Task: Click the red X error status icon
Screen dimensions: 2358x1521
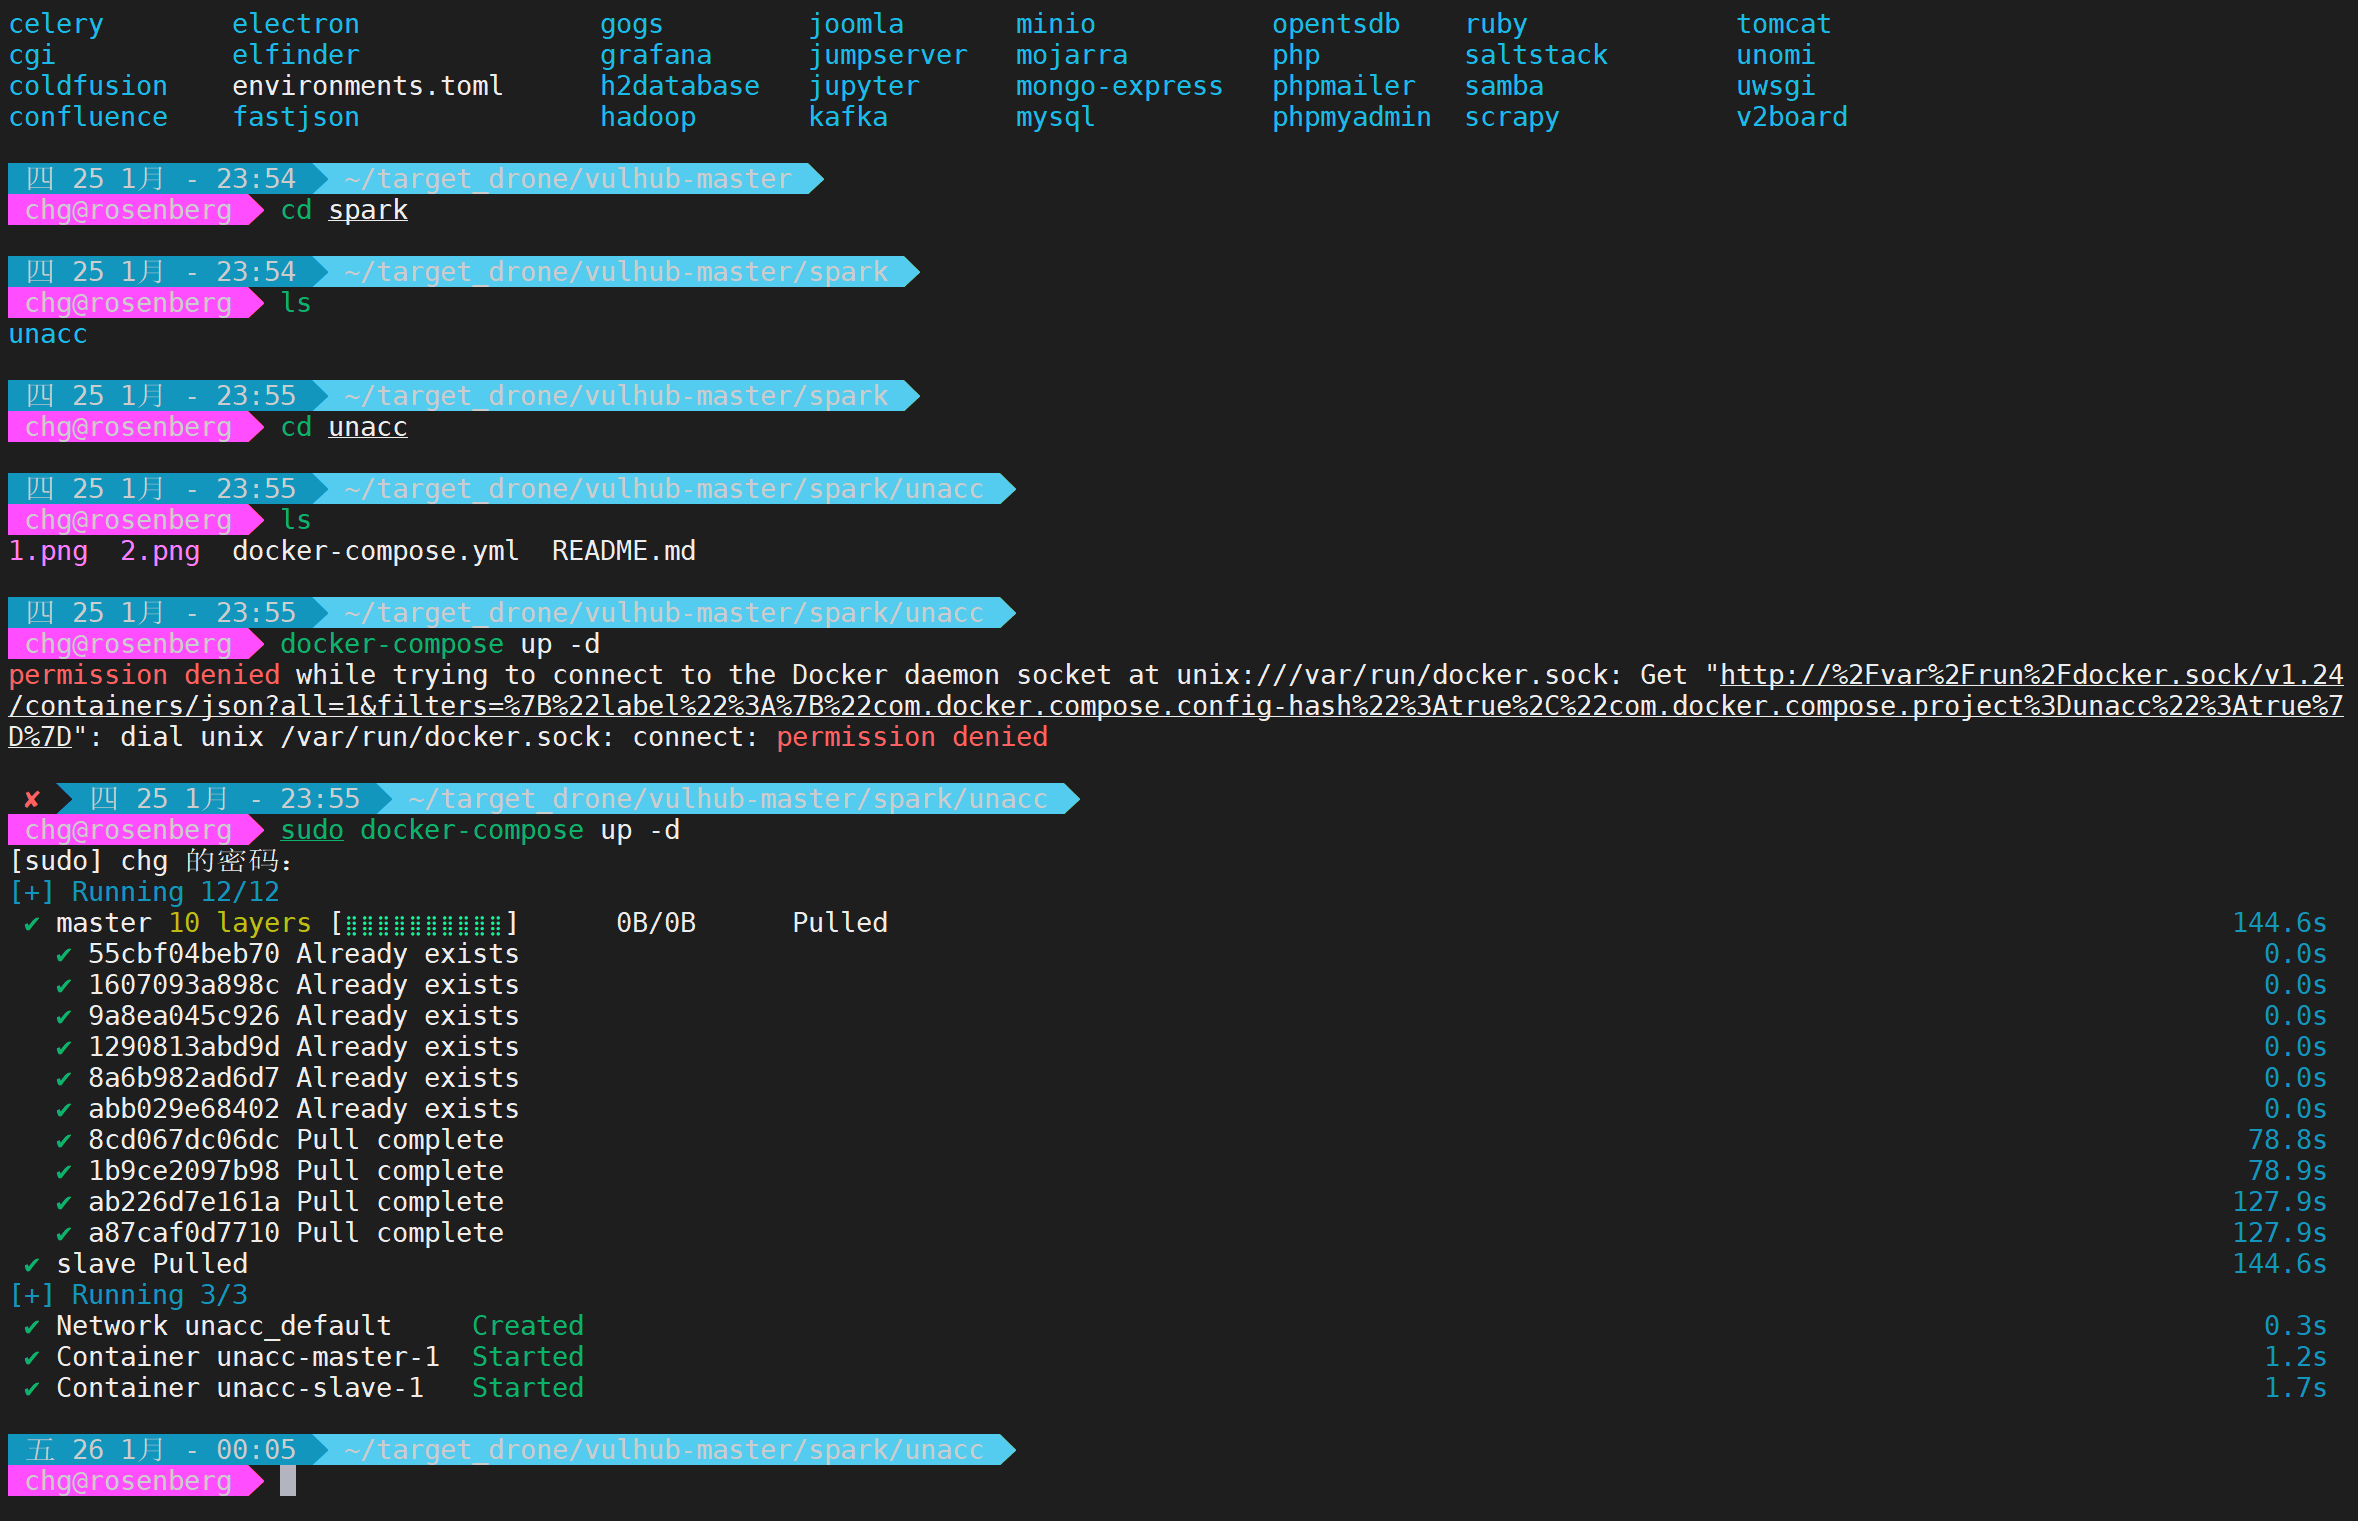Action: point(32,799)
